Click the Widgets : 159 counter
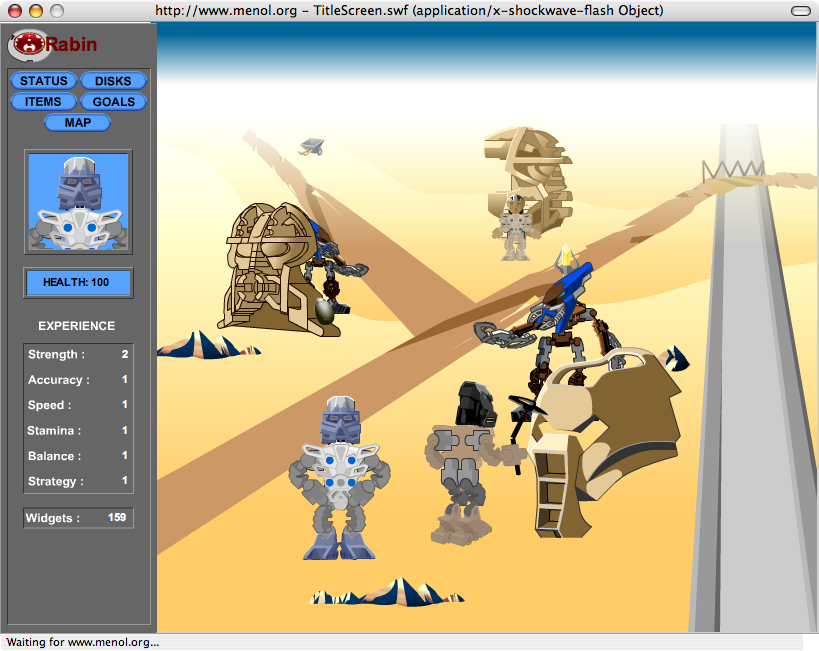819x651 pixels. 78,518
